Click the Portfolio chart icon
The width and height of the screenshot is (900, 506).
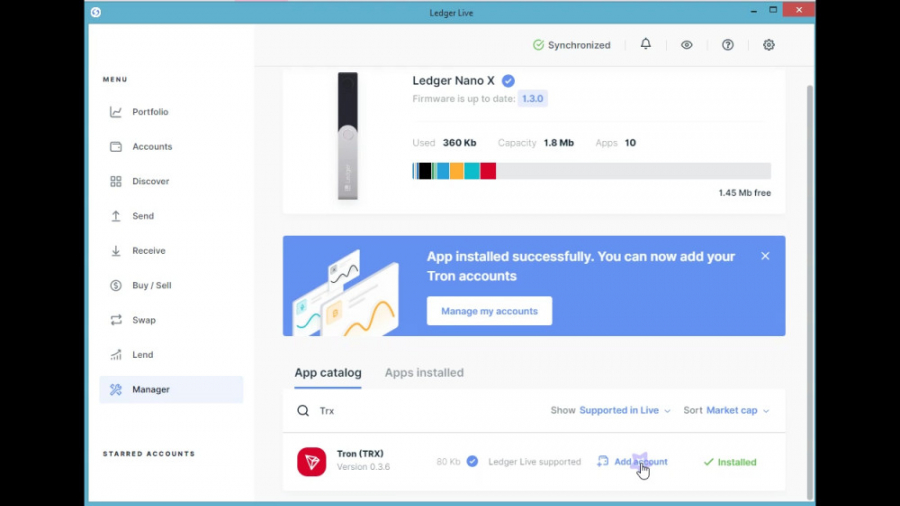coord(116,112)
